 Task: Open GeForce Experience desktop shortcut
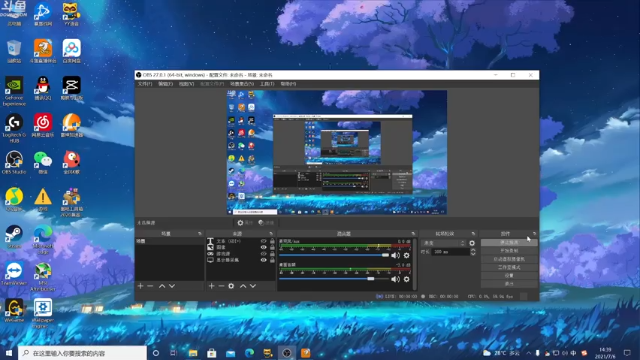click(14, 91)
